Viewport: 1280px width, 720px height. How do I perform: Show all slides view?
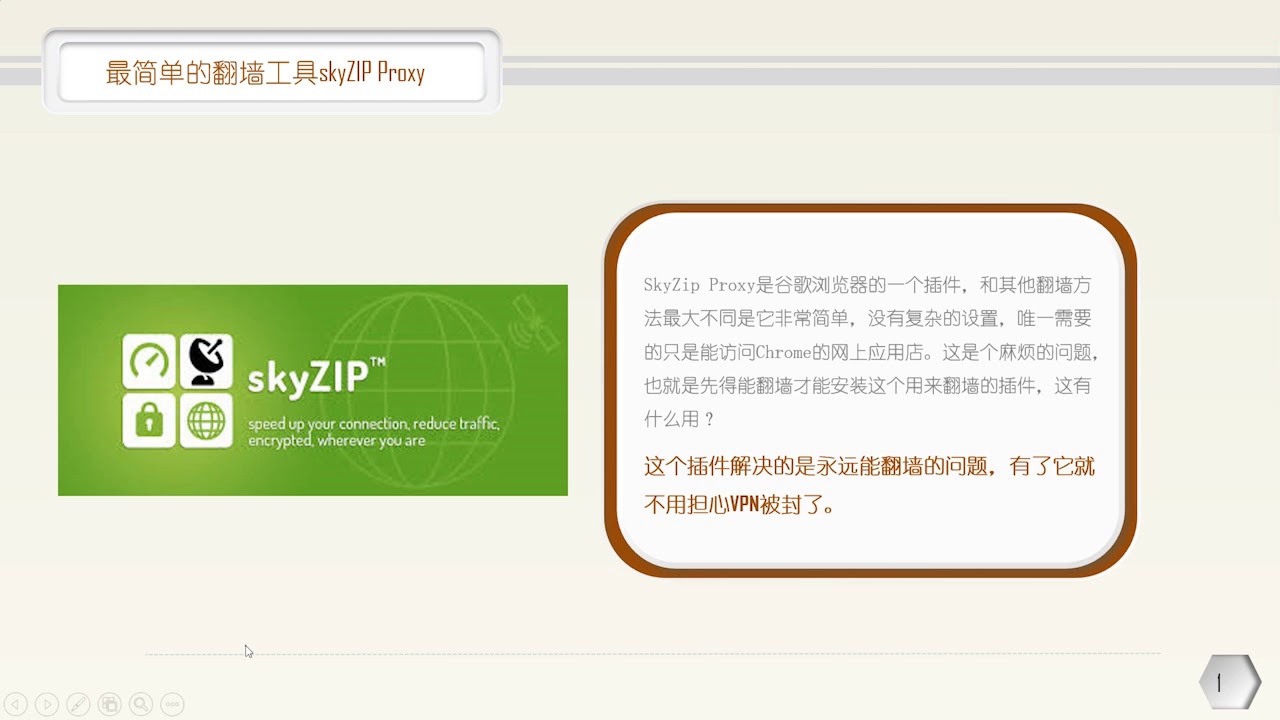tap(110, 704)
